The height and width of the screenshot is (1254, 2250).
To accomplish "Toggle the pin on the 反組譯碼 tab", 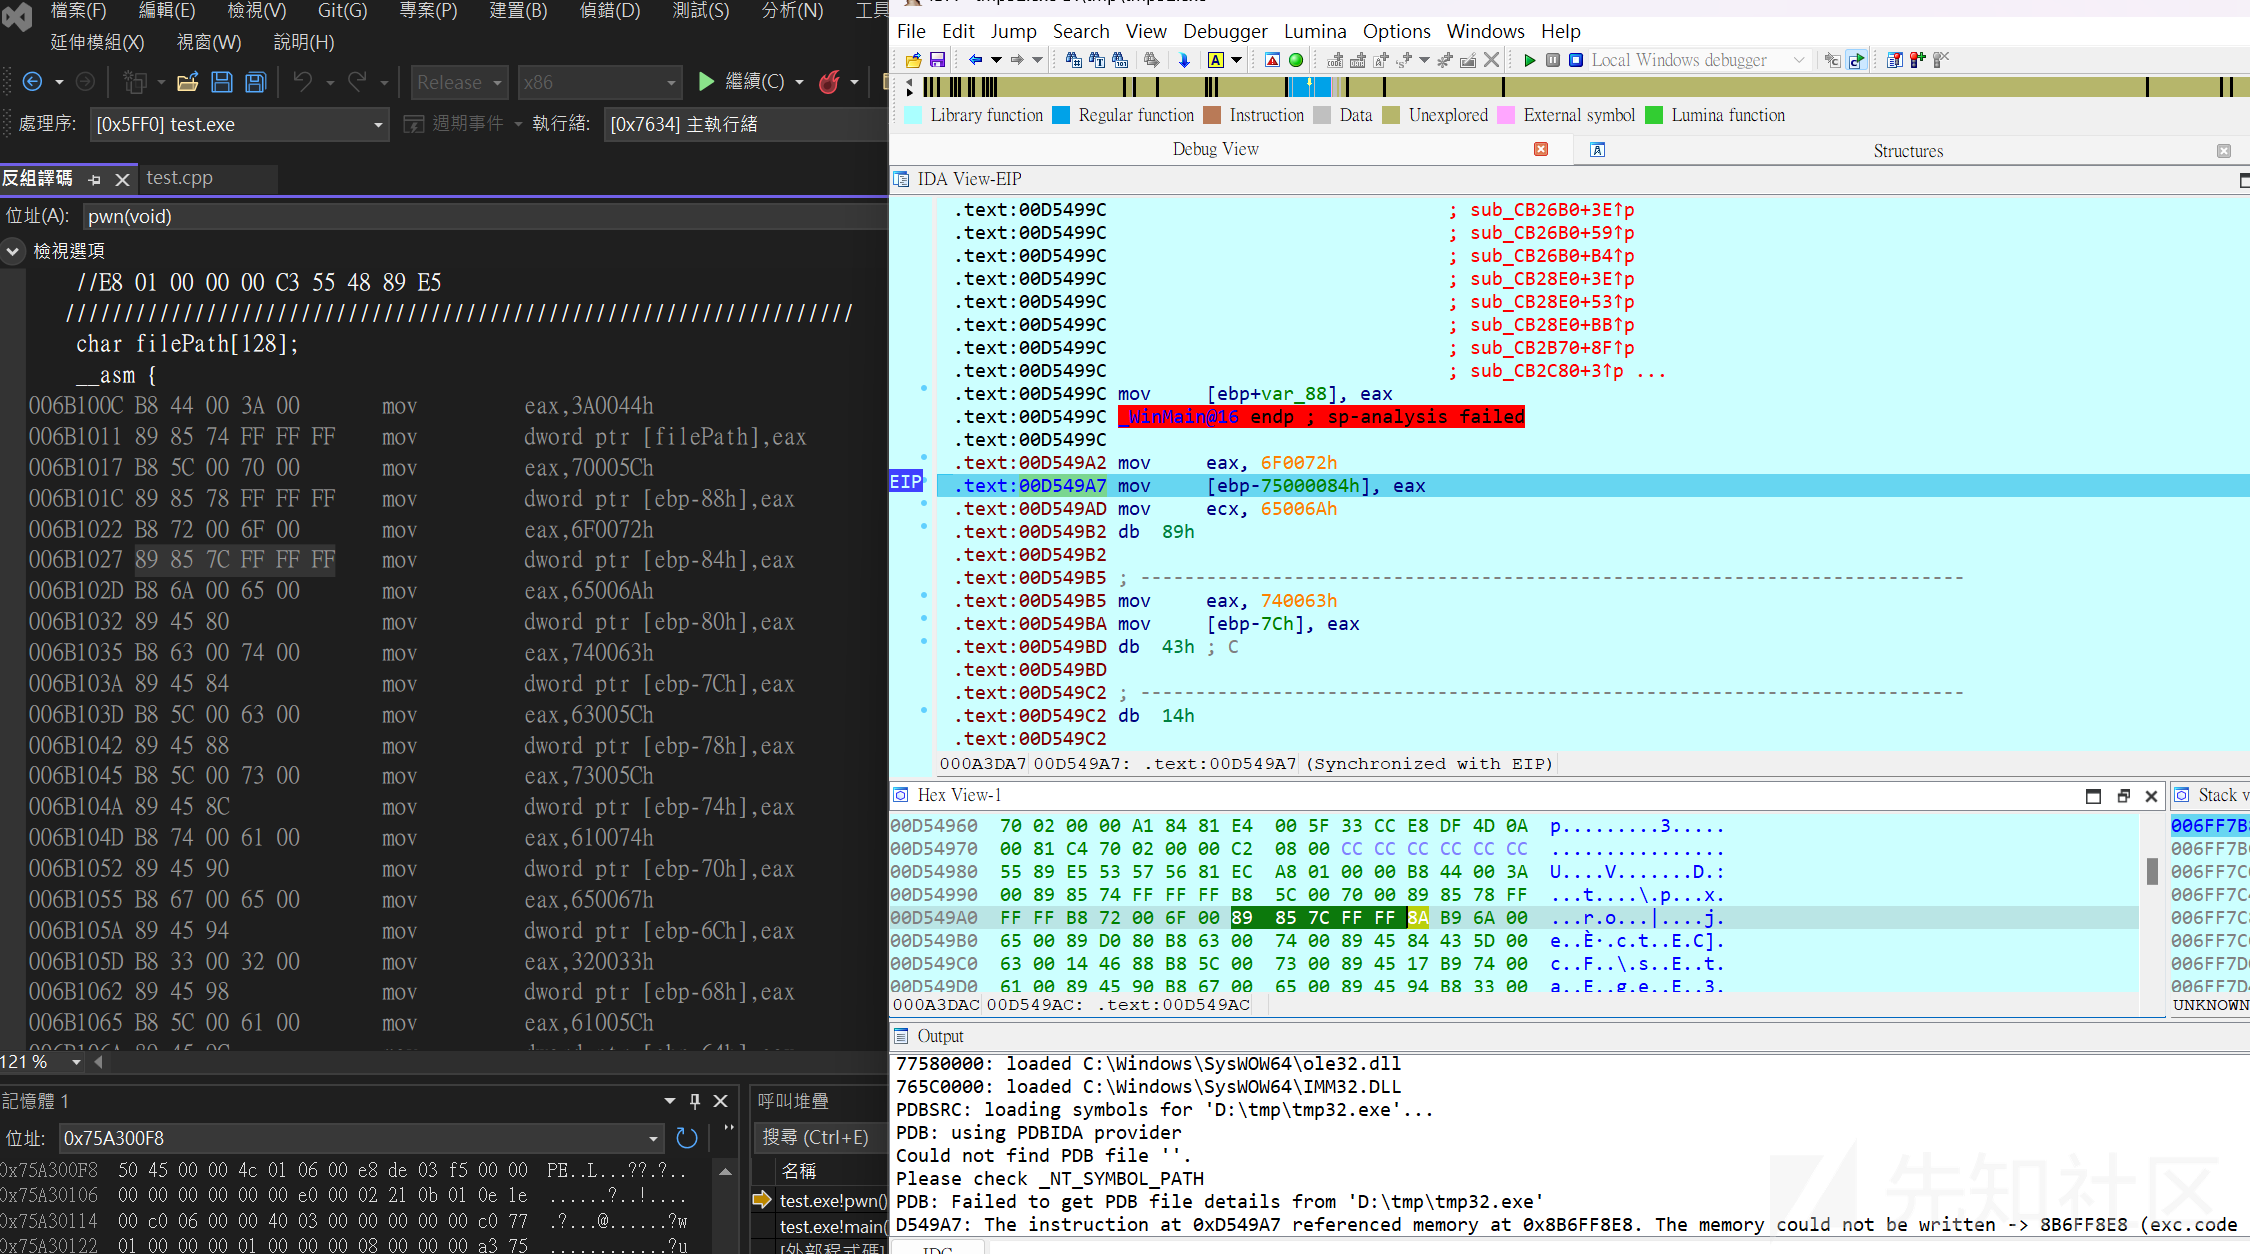I will pyautogui.click(x=95, y=179).
